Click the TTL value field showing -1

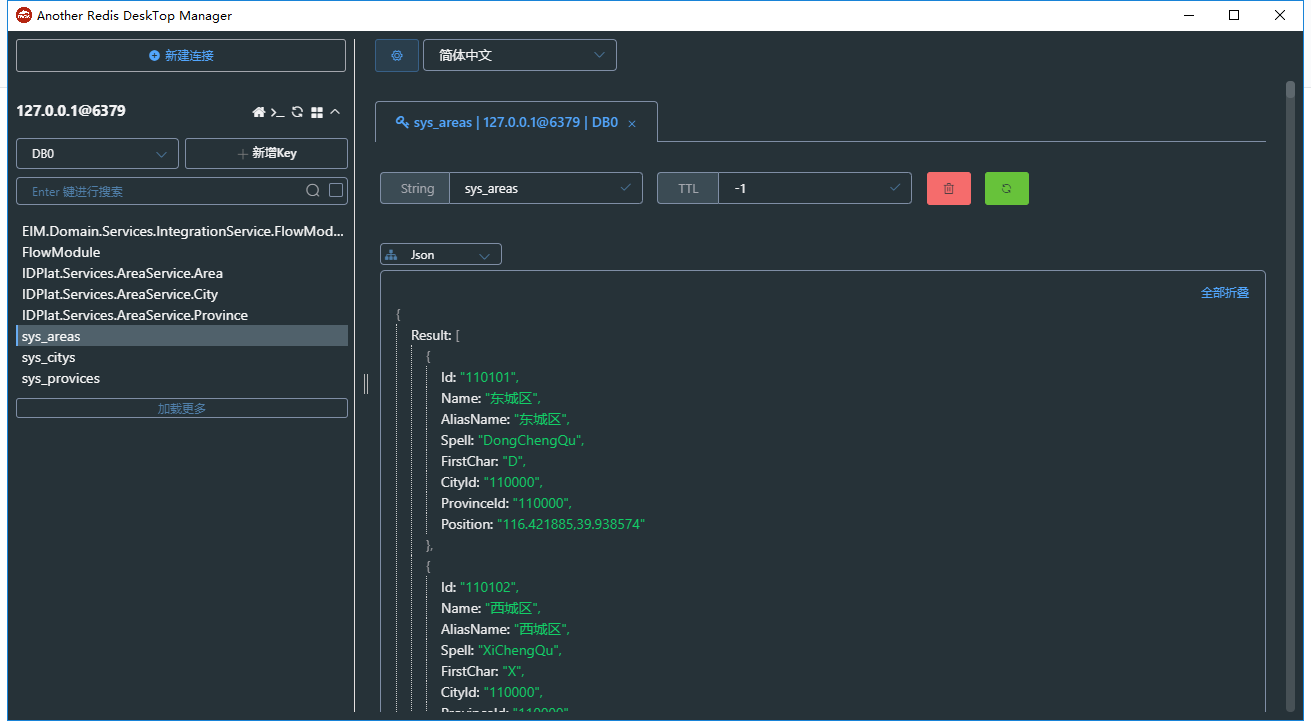coord(815,188)
